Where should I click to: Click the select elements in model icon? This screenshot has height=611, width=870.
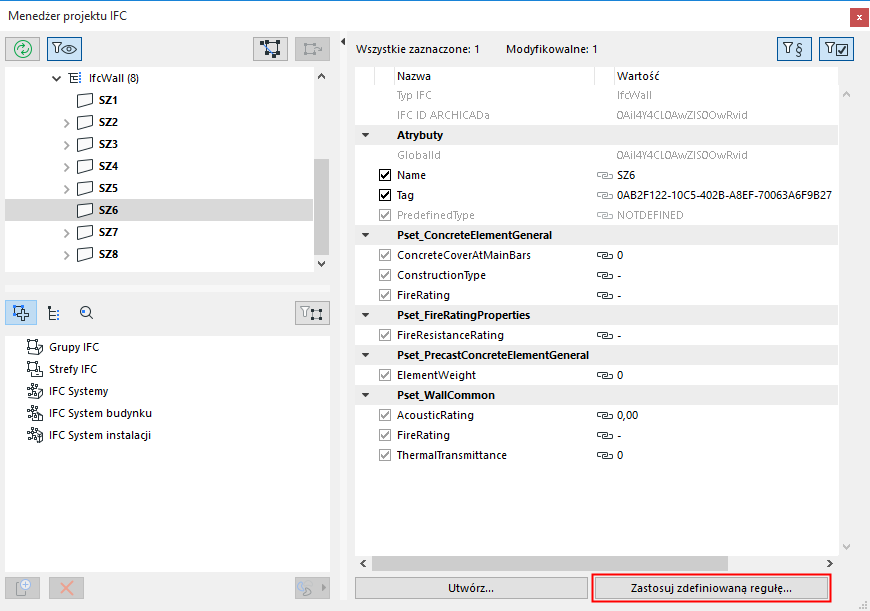(x=271, y=49)
